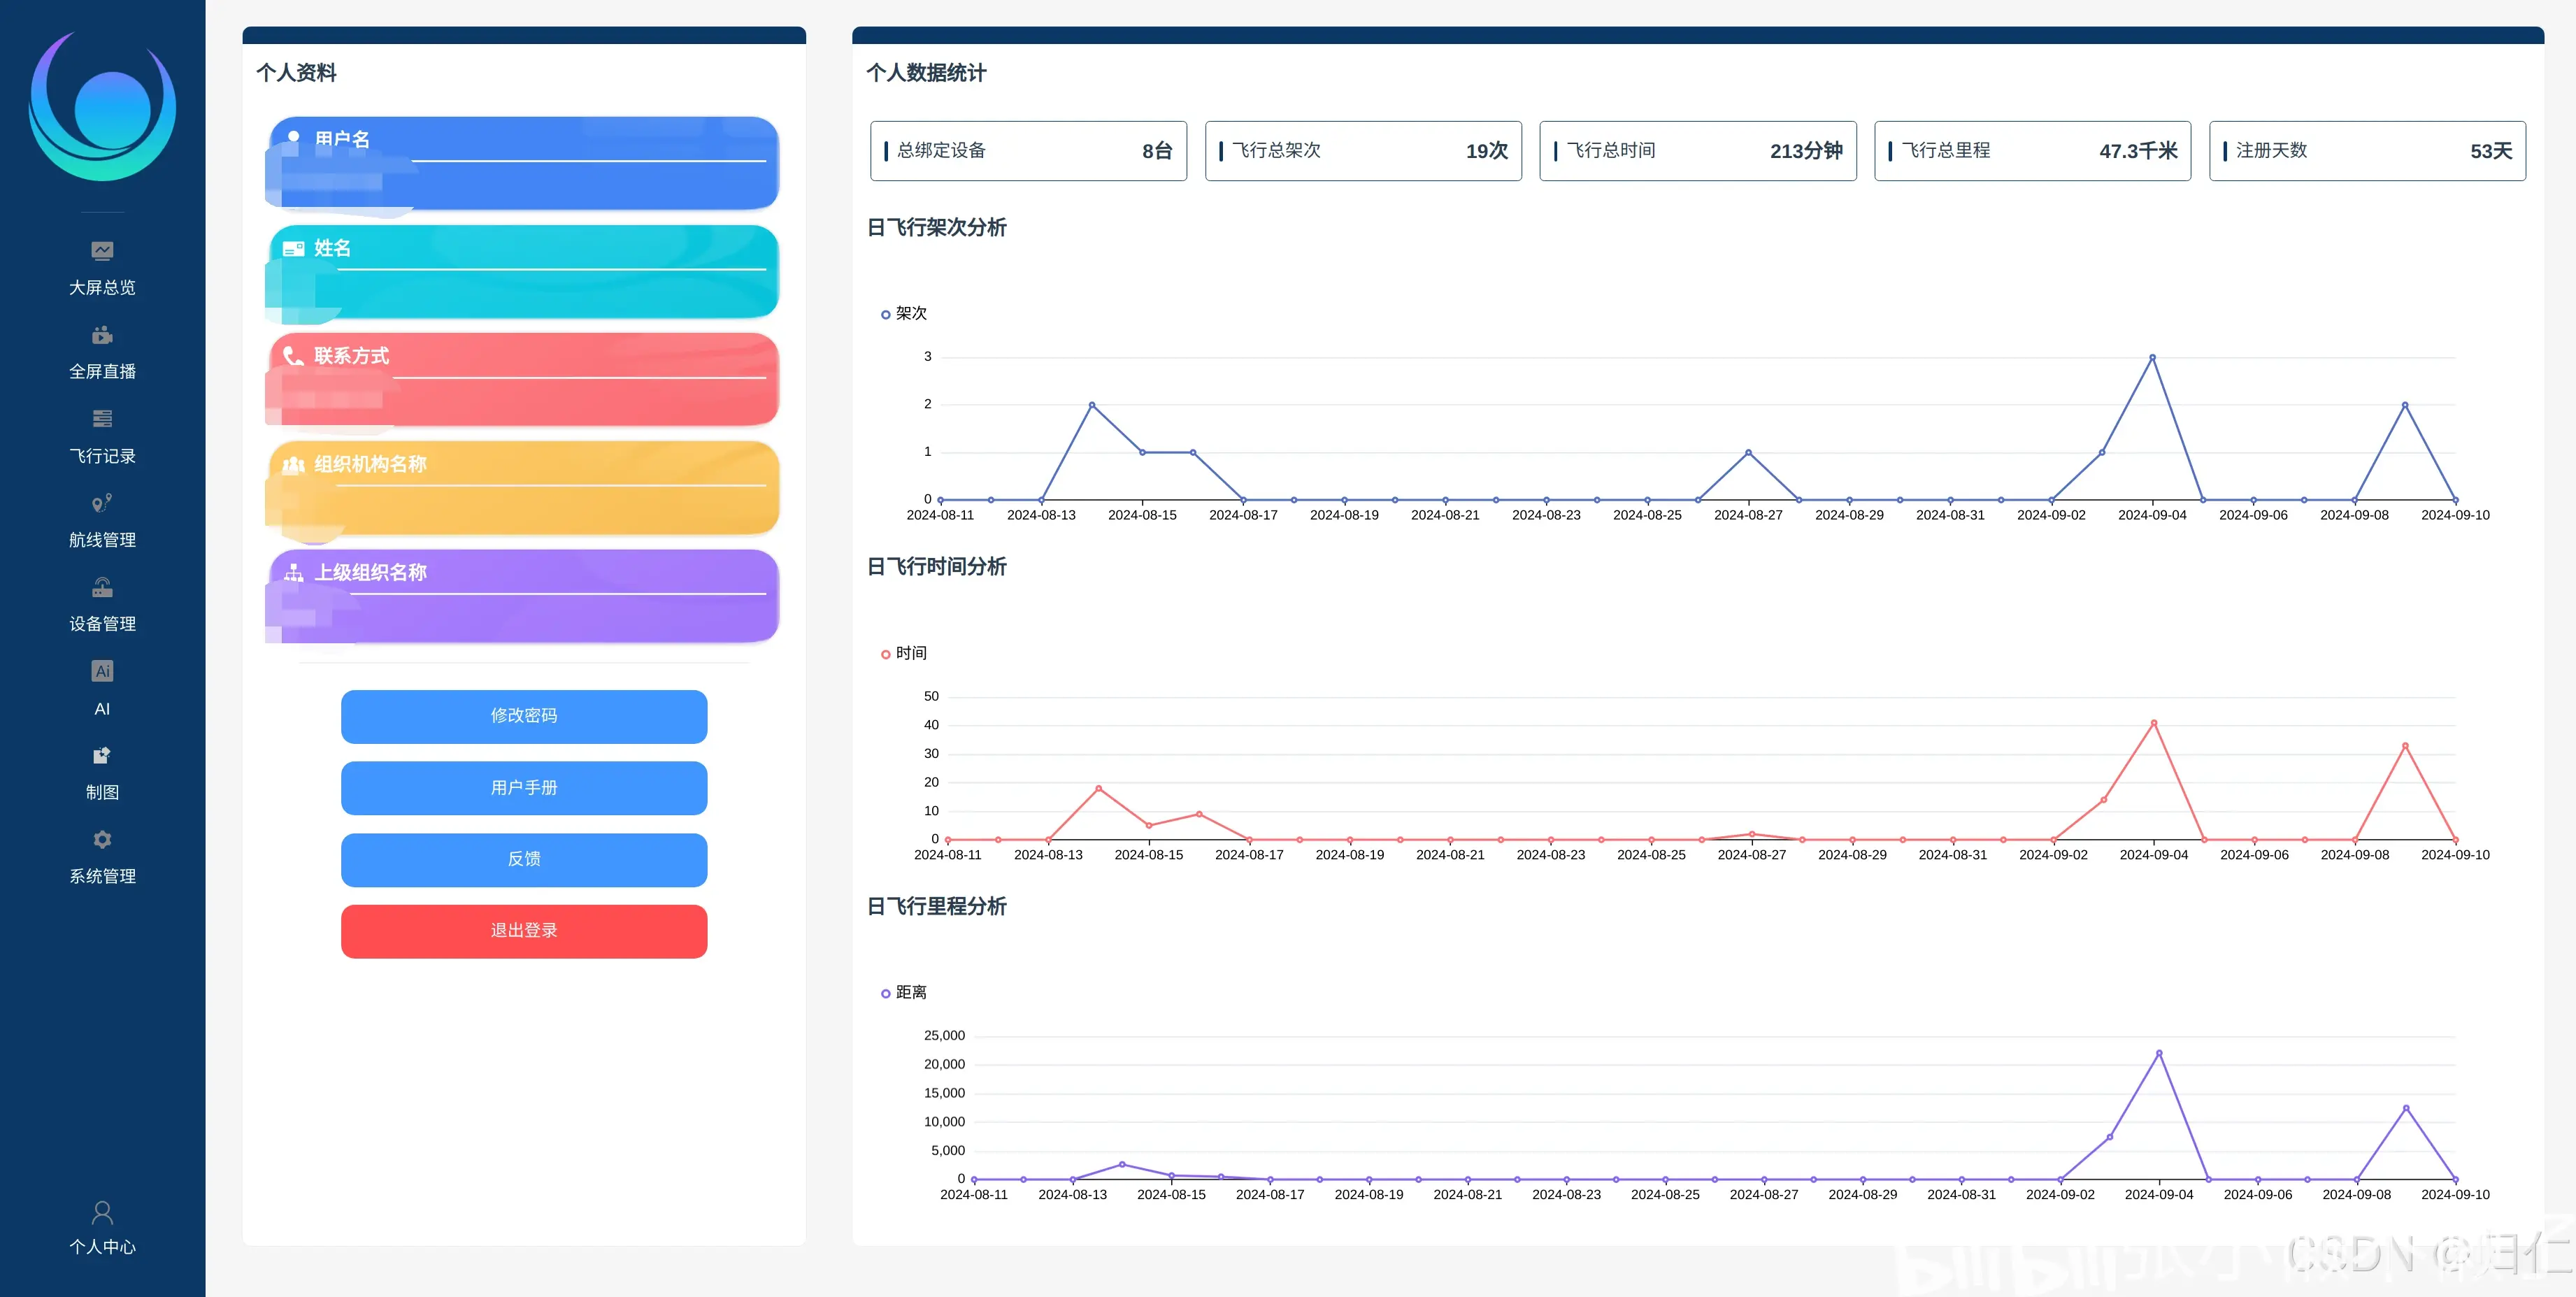This screenshot has width=2576, height=1297.
Task: Click the 架次 chart point at 2024-08-27
Action: (x=1748, y=452)
